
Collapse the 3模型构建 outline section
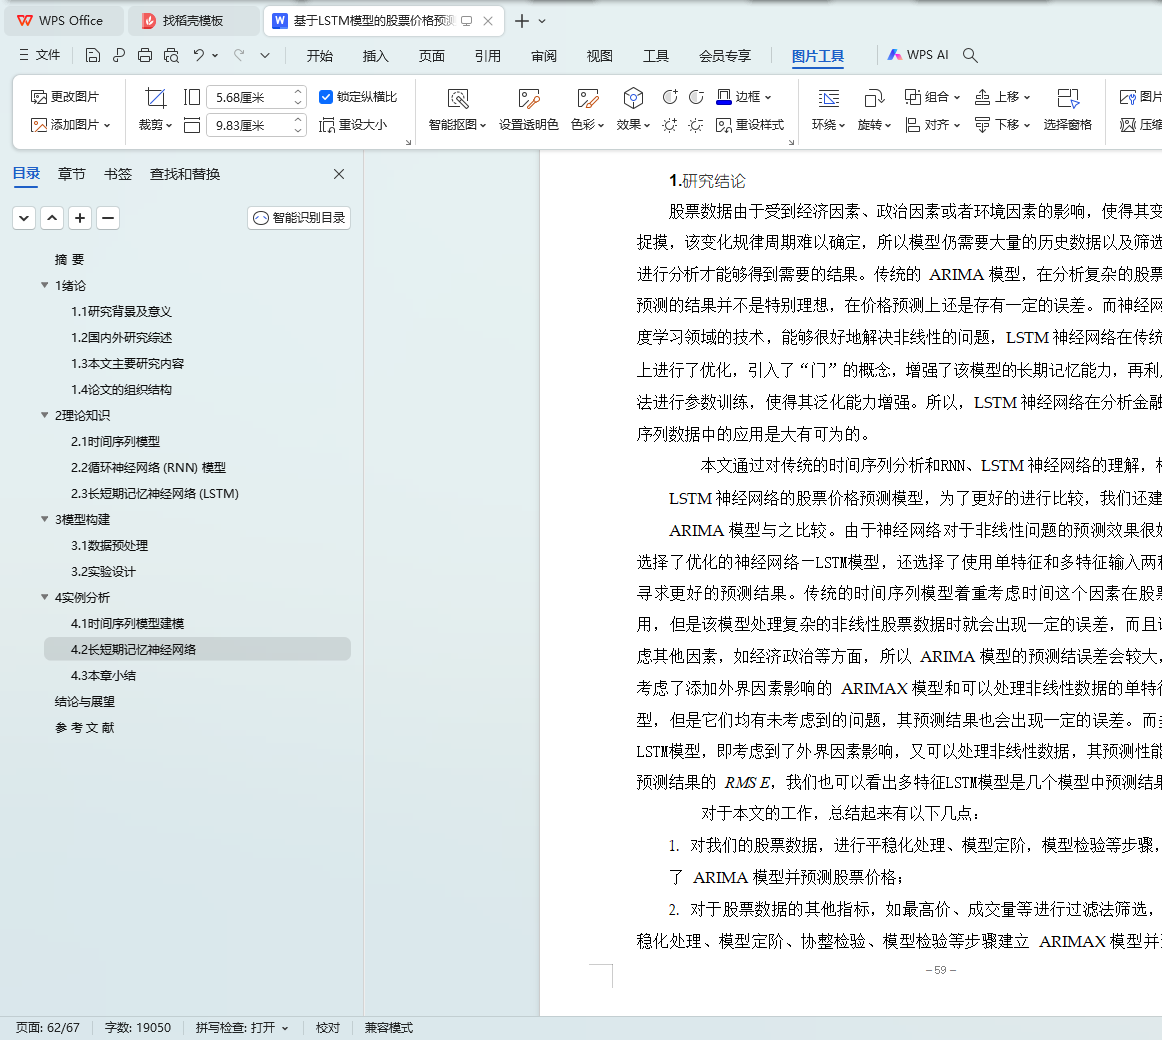44,519
